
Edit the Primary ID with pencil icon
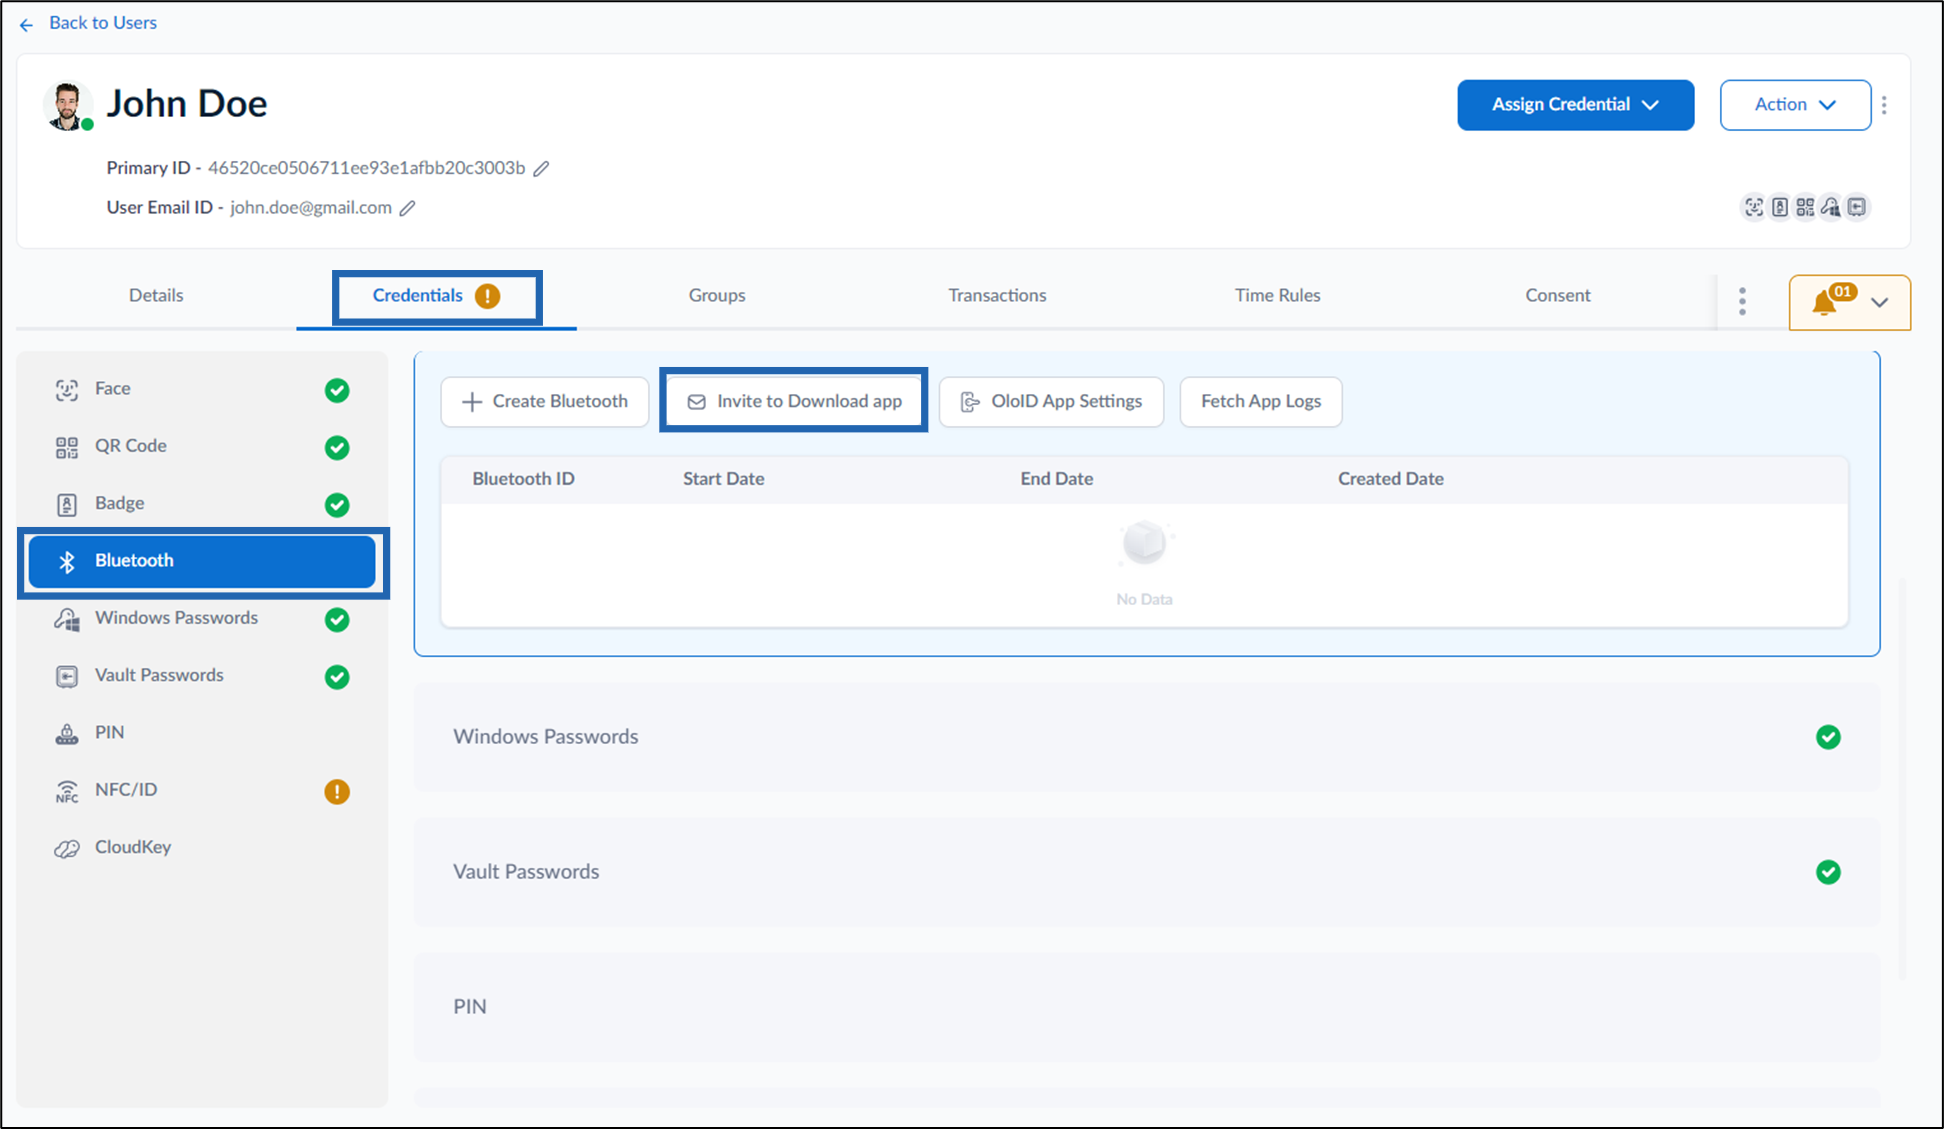(x=542, y=168)
